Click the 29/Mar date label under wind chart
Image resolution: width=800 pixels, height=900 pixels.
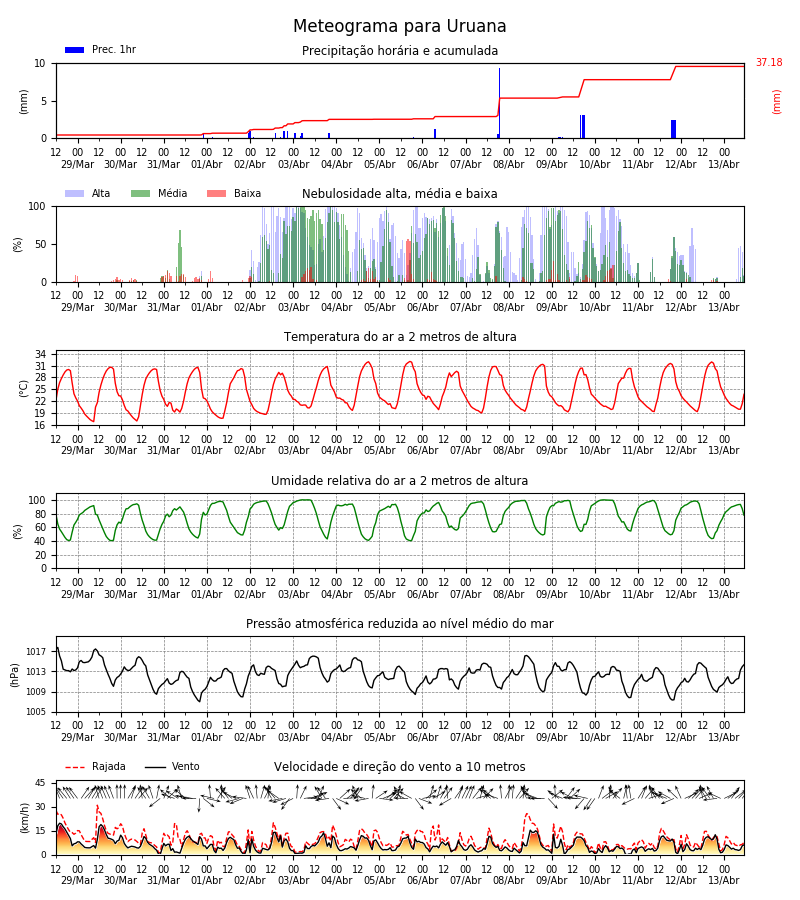[x=77, y=880]
